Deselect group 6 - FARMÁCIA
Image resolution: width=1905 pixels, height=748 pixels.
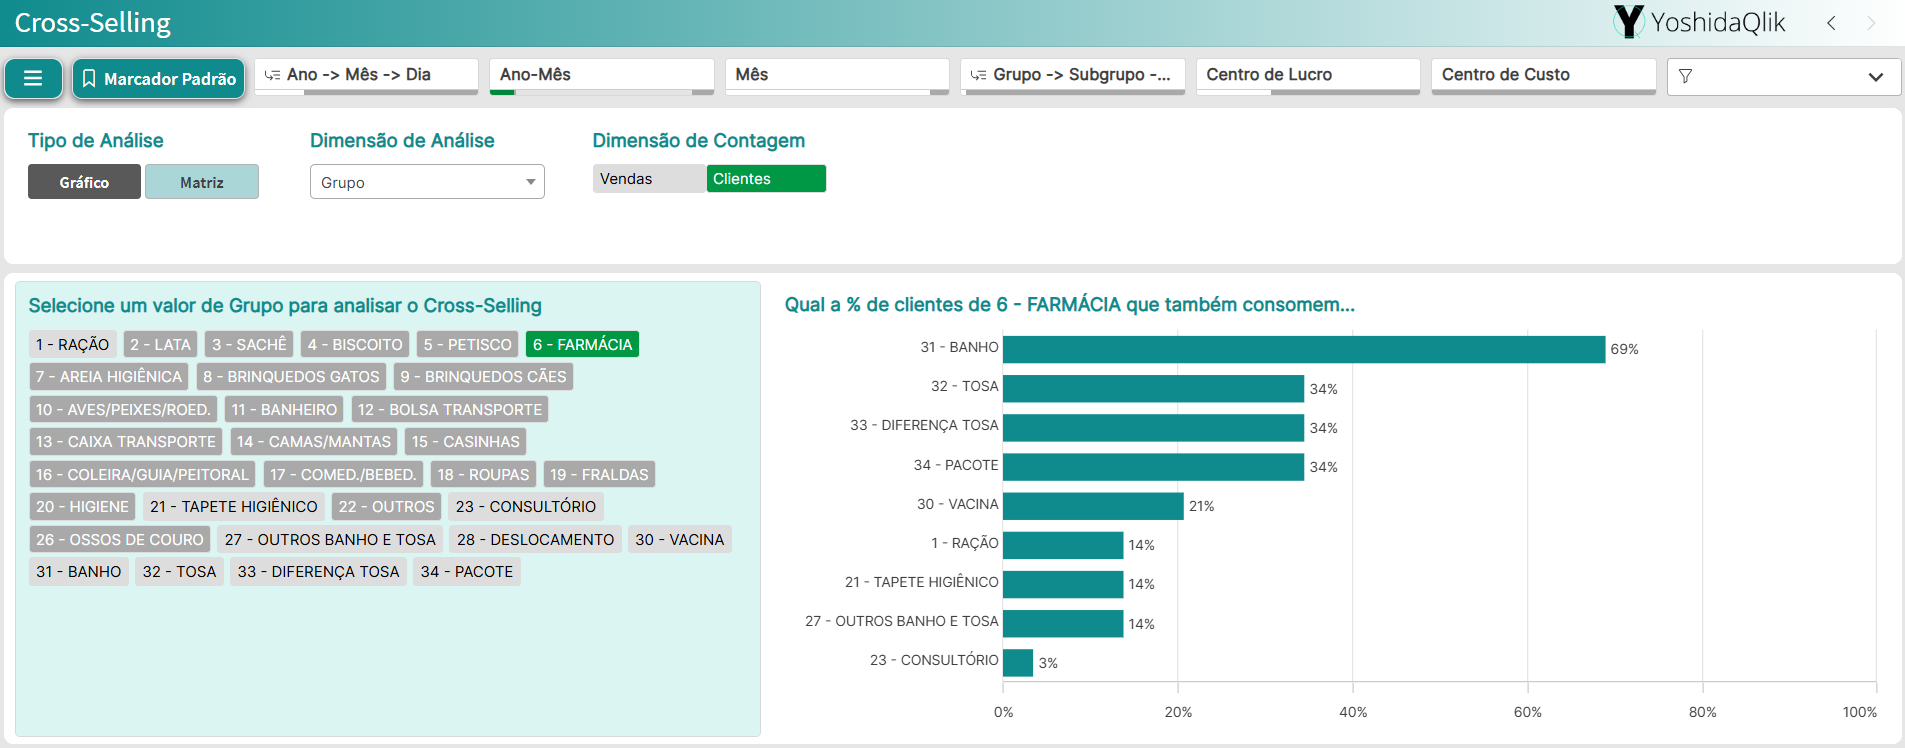coord(582,344)
